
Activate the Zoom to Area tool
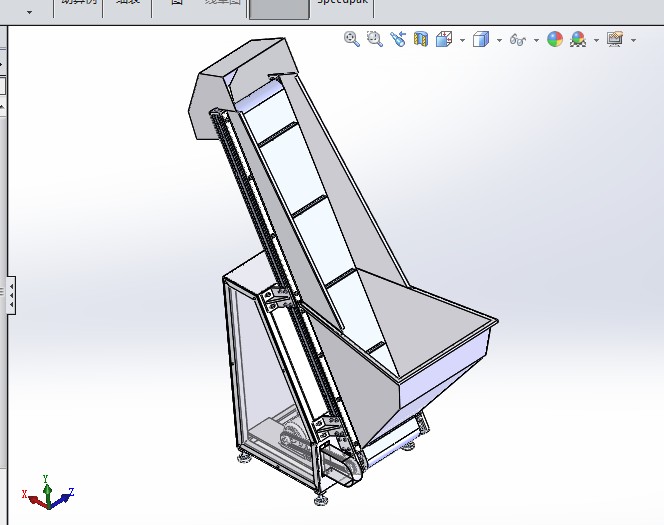[x=374, y=39]
